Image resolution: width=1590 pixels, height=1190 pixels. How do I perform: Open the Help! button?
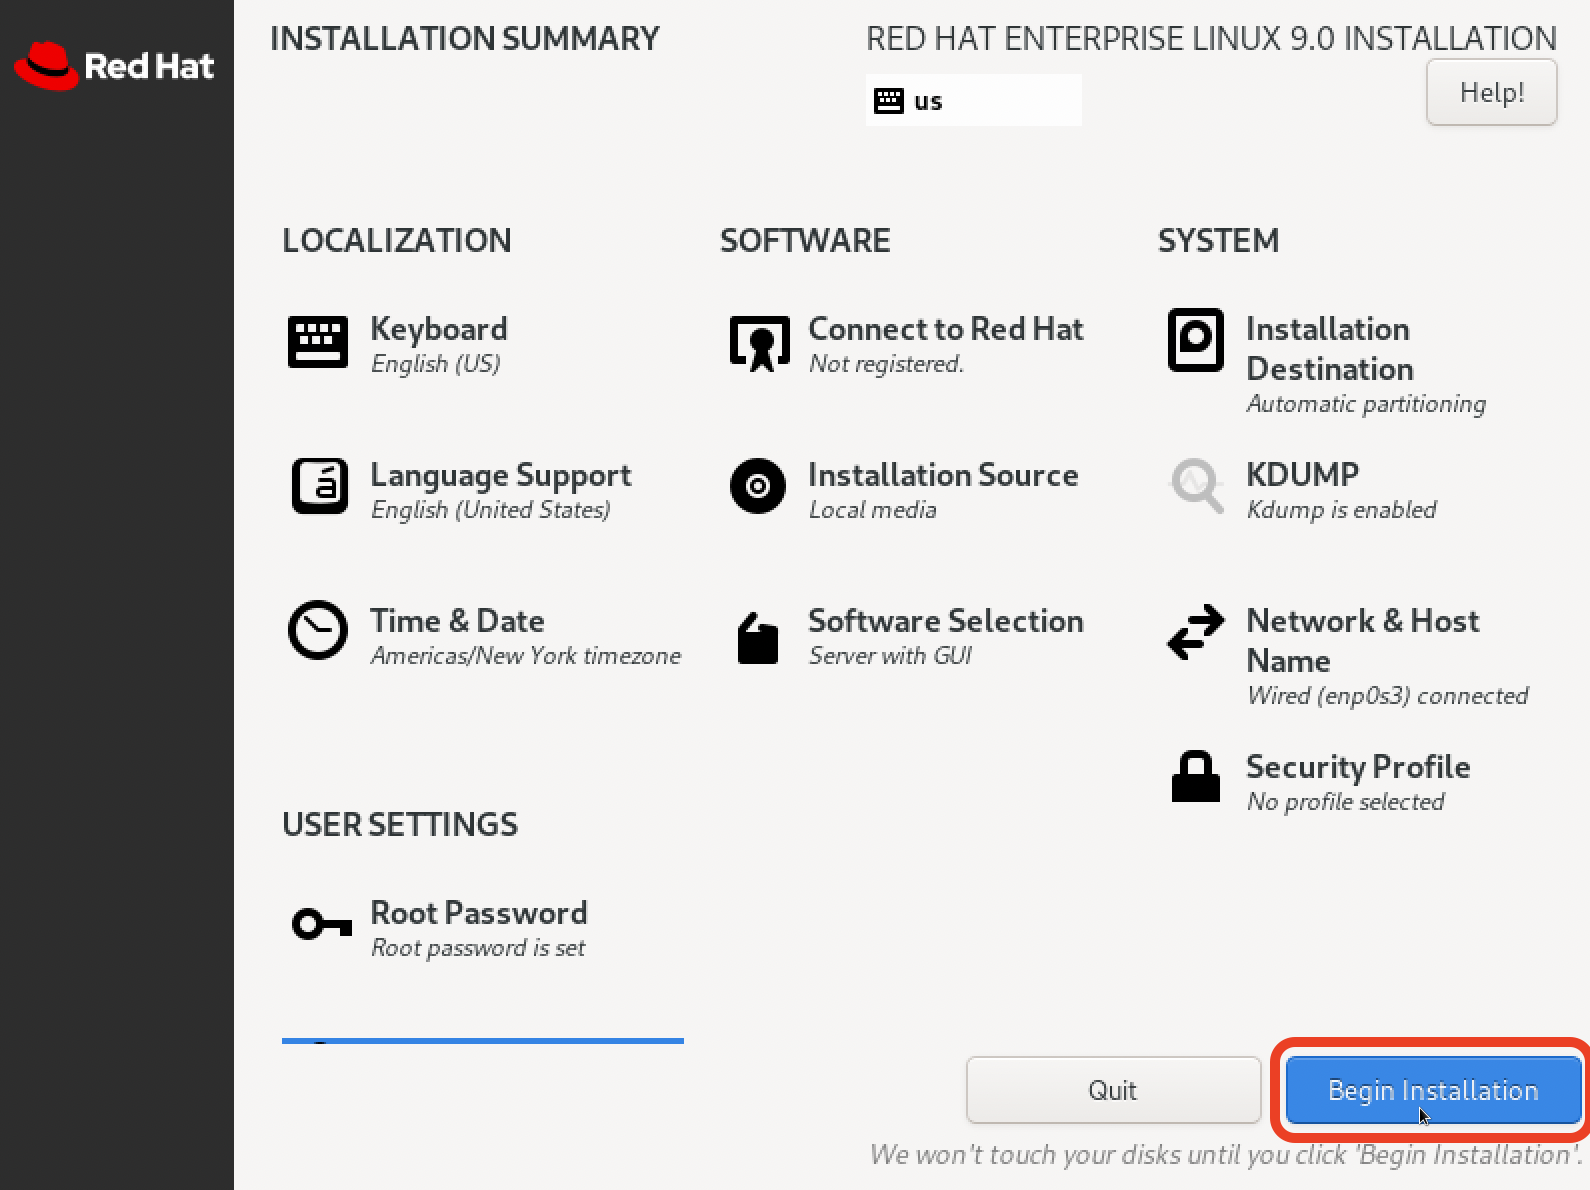pyautogui.click(x=1492, y=92)
